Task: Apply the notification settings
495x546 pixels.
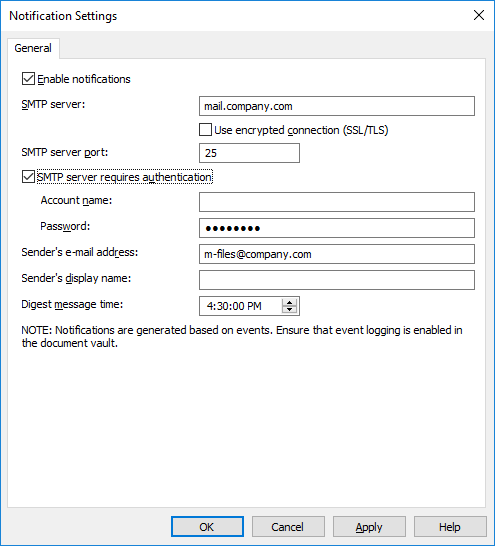Action: 369,526
